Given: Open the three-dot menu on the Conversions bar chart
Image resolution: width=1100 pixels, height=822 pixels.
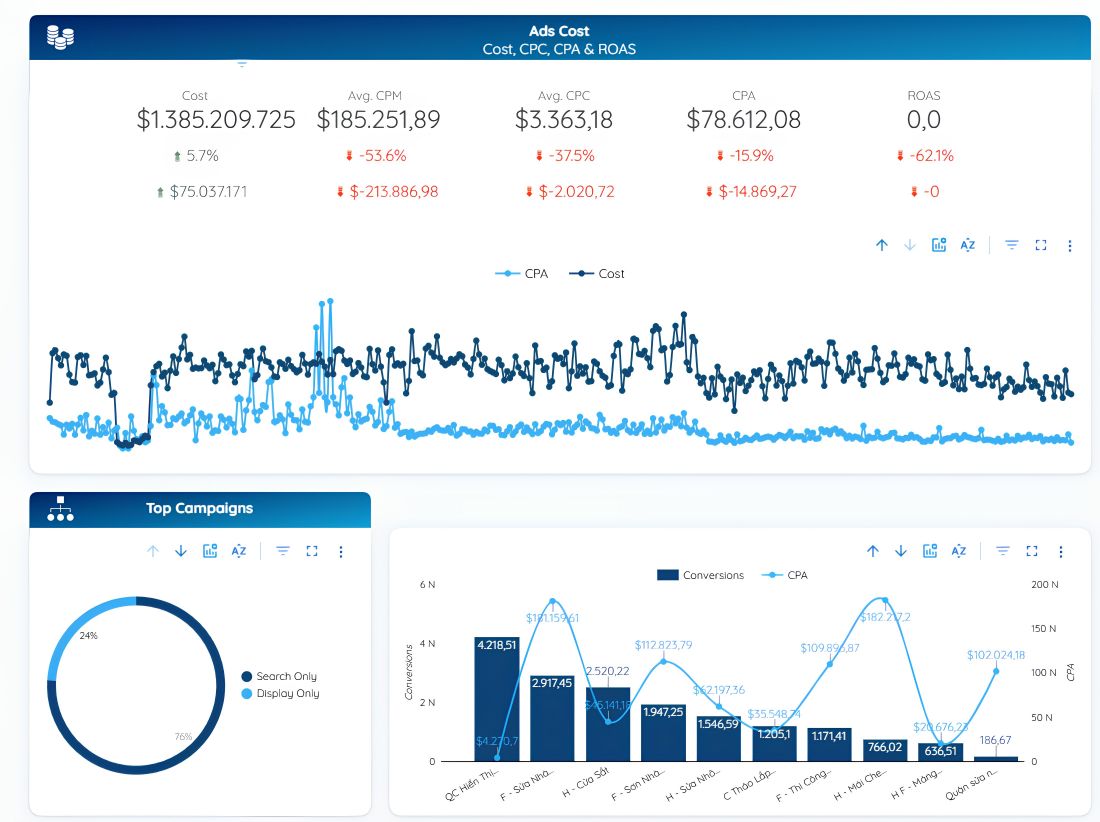Looking at the screenshot, I should 1061,551.
